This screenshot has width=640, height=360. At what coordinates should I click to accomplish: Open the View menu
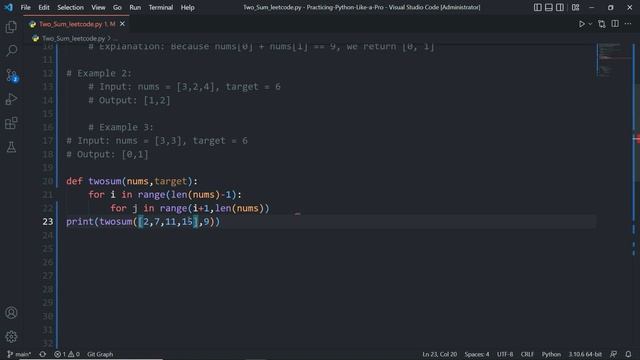click(98, 7)
